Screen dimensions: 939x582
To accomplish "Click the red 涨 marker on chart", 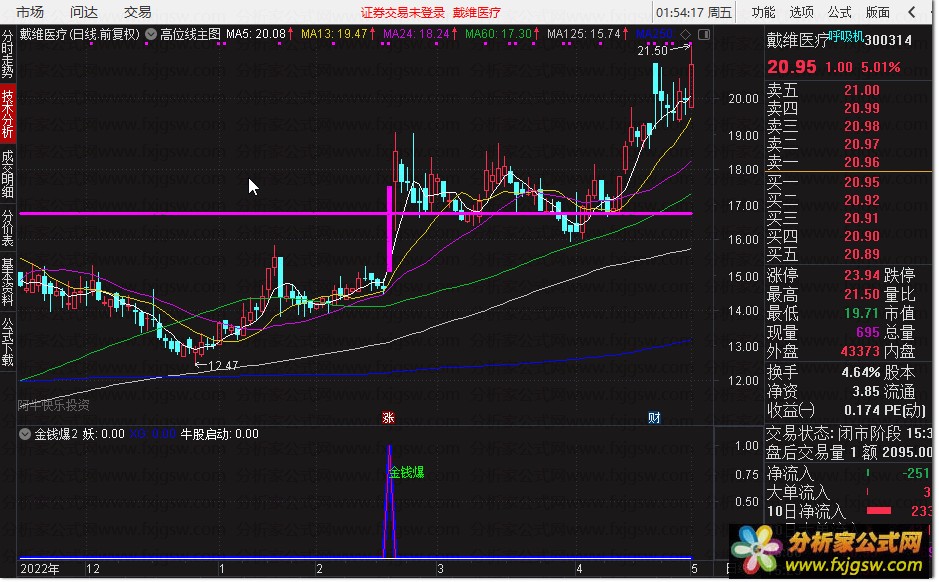I will 388,417.
